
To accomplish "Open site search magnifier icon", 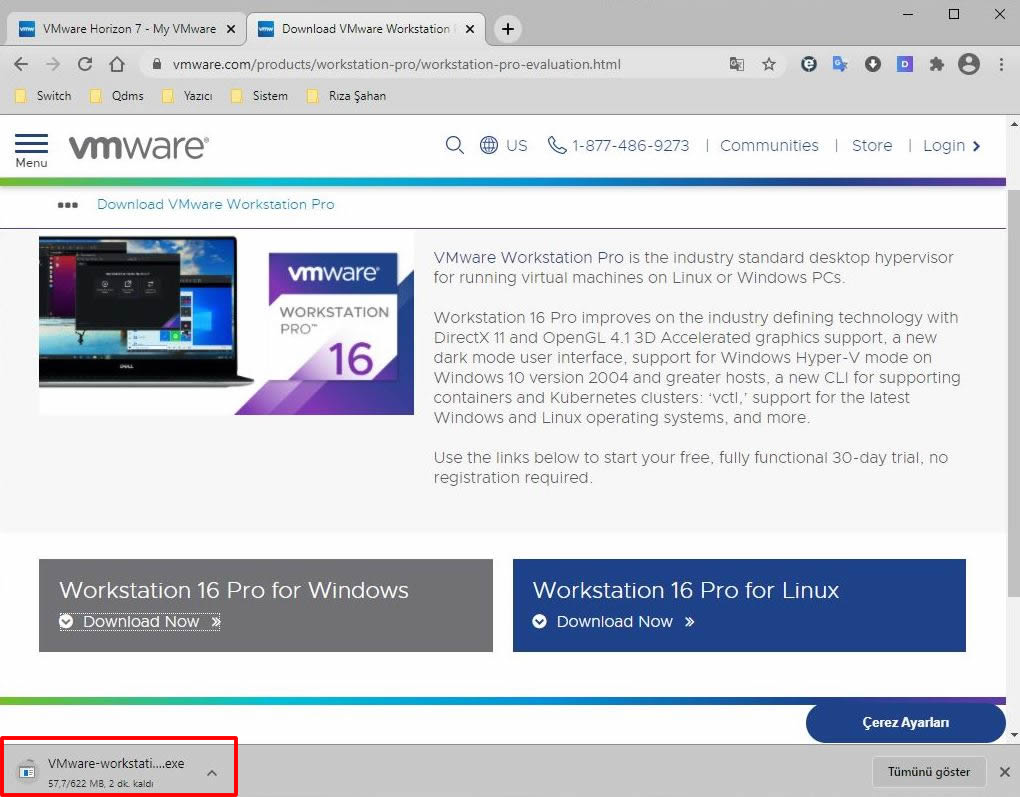I will [x=454, y=145].
